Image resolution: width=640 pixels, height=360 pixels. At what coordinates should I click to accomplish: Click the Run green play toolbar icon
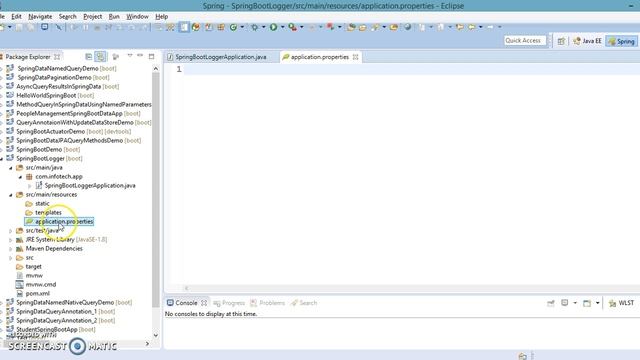click(x=273, y=27)
